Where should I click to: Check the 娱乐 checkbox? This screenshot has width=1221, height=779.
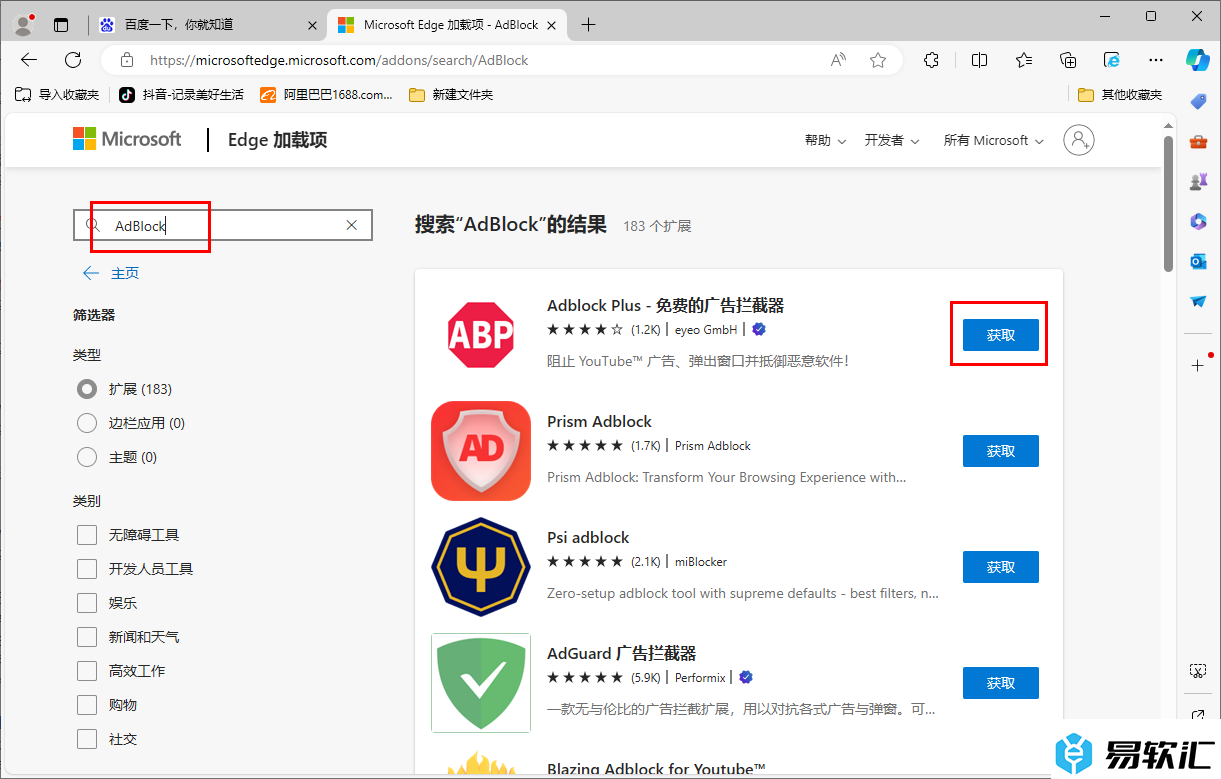pyautogui.click(x=87, y=603)
